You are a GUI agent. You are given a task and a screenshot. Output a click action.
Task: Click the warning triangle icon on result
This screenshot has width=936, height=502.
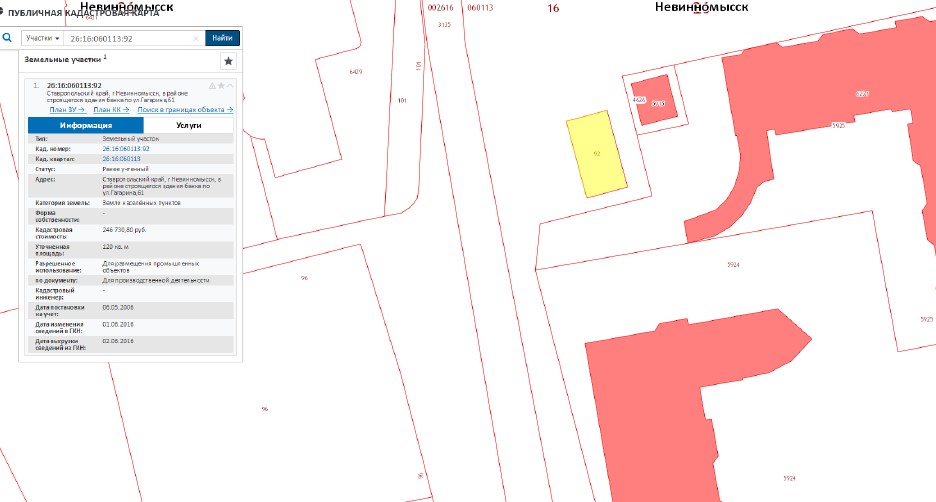[x=211, y=86]
